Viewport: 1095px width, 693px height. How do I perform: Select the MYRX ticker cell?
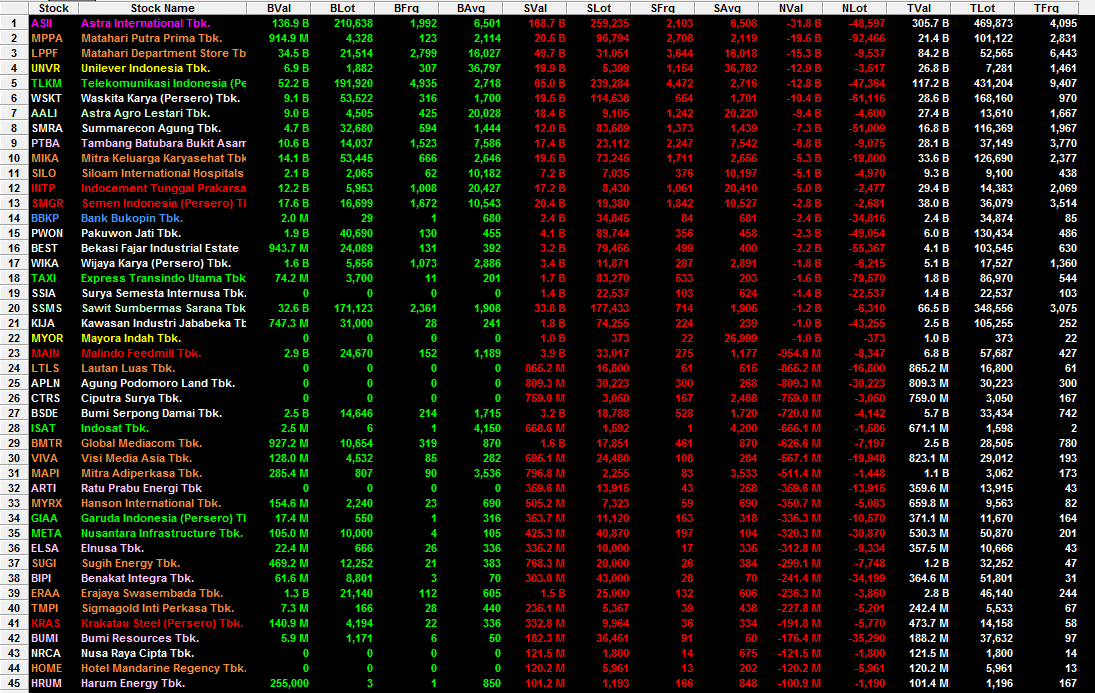pyautogui.click(x=46, y=504)
